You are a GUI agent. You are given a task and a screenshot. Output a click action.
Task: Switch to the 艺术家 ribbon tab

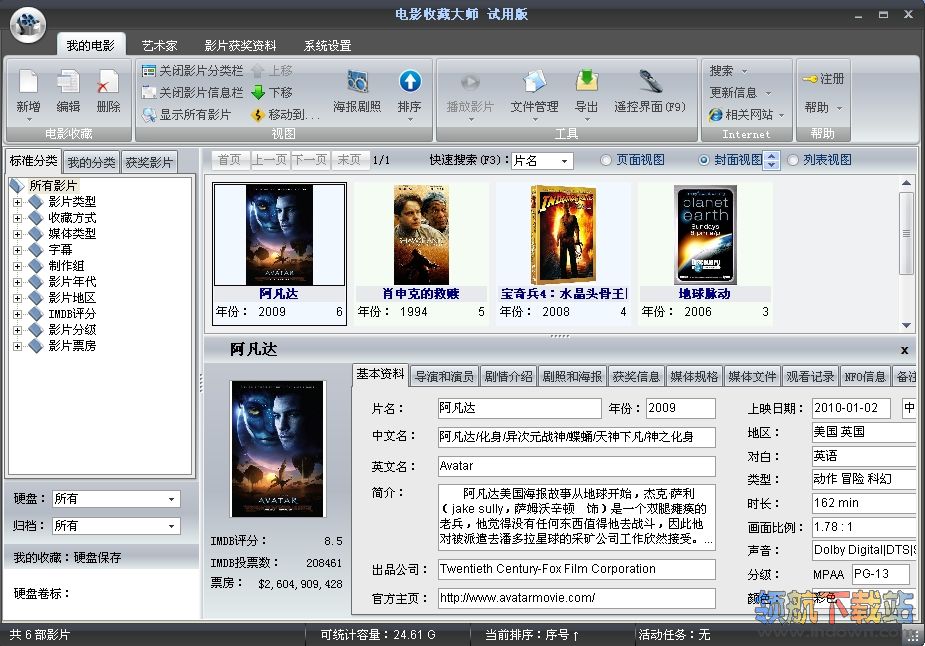pos(159,45)
